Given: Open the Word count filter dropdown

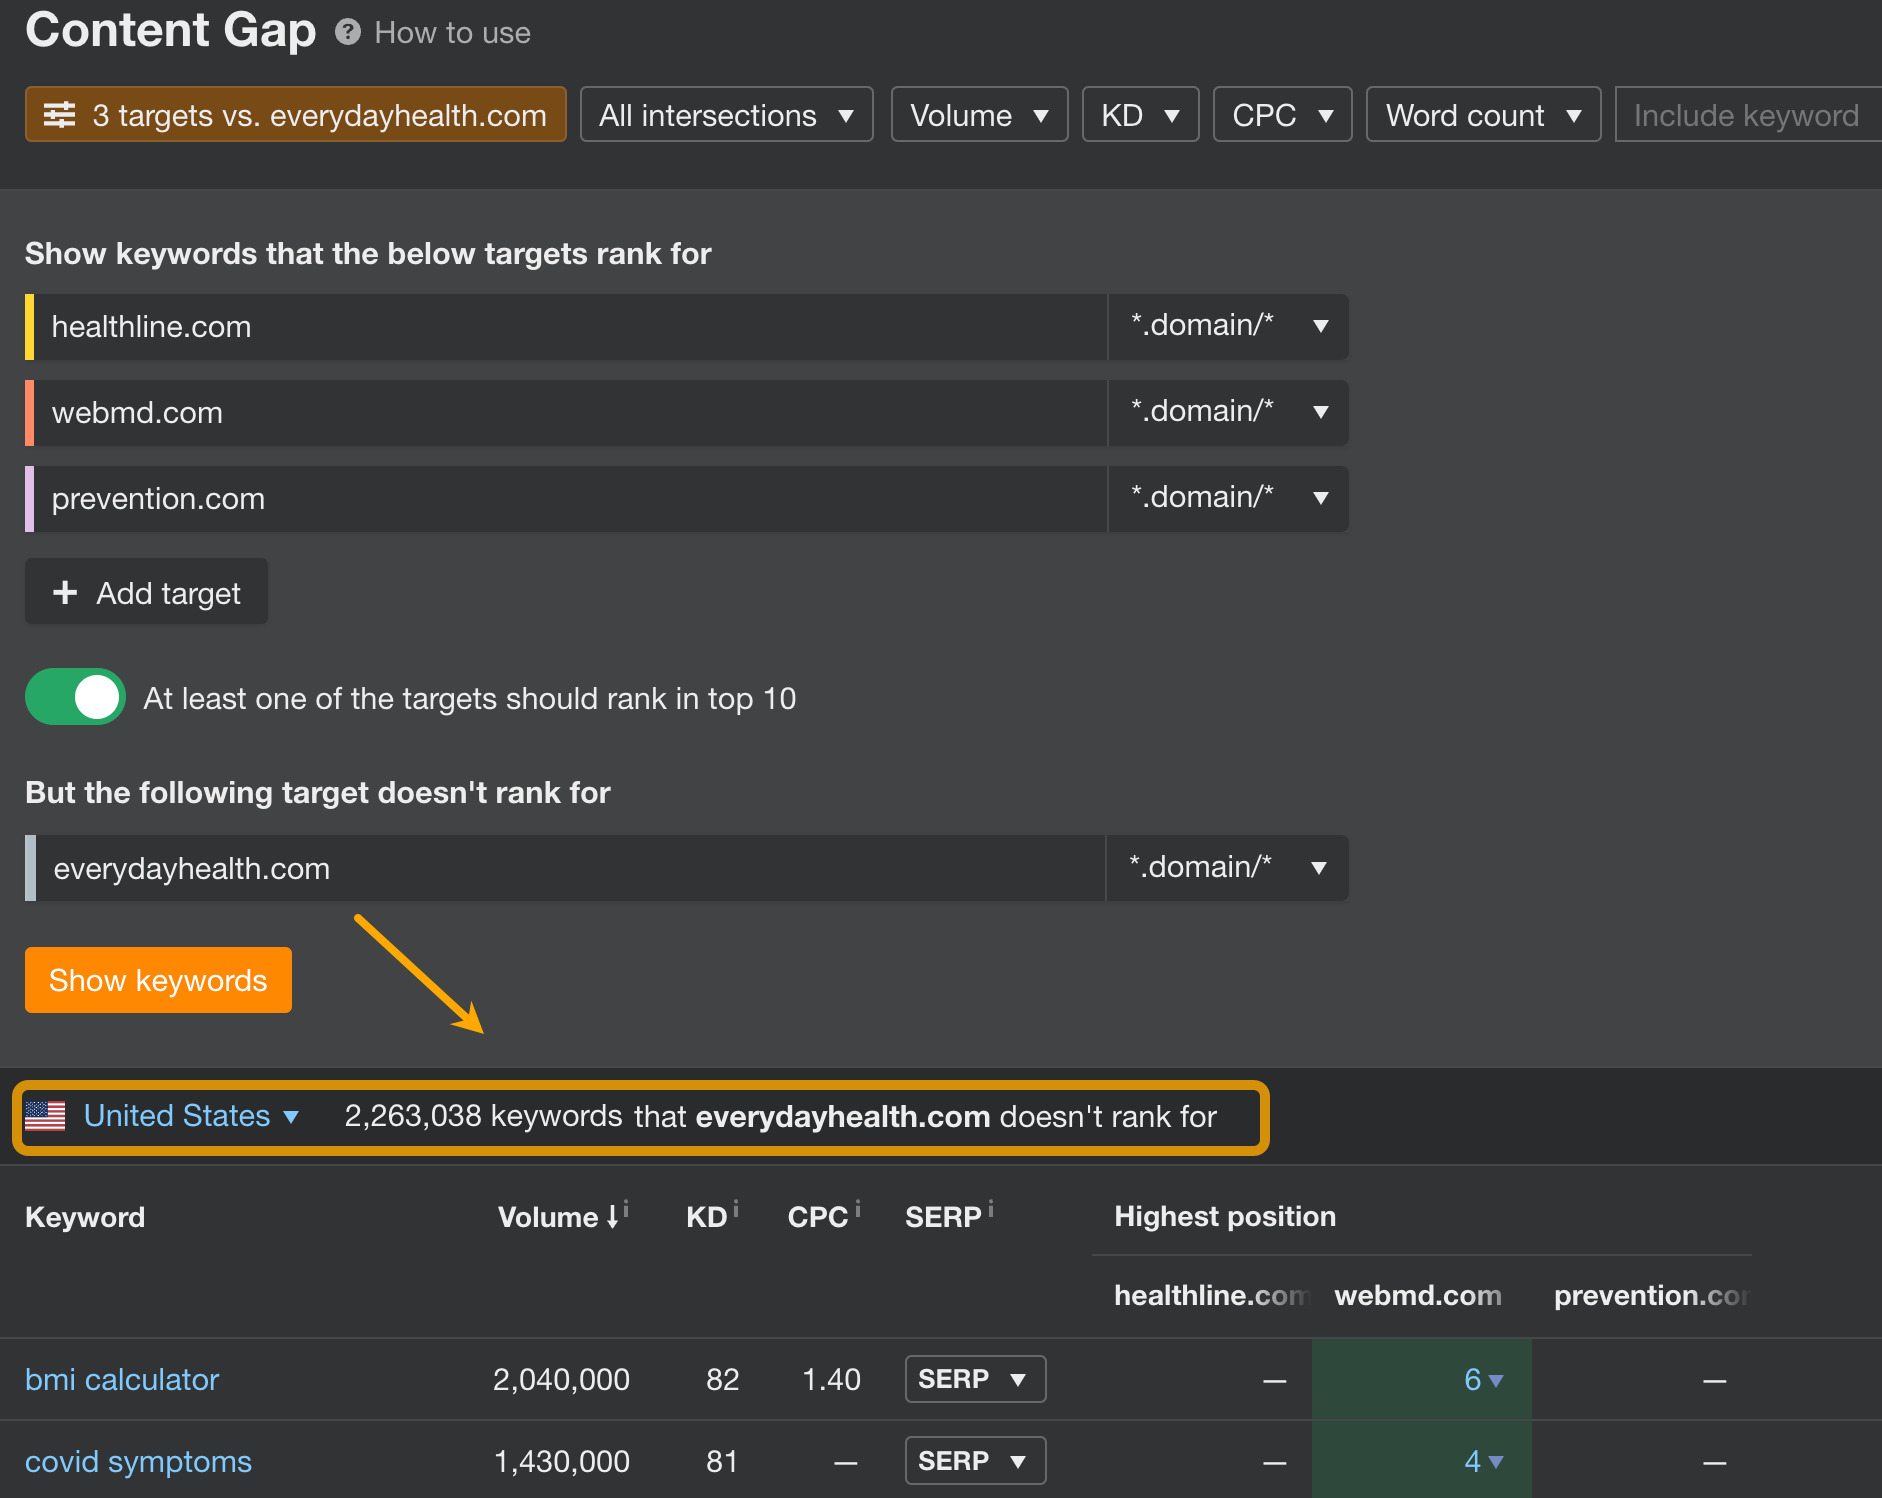Looking at the screenshot, I should click(1483, 114).
